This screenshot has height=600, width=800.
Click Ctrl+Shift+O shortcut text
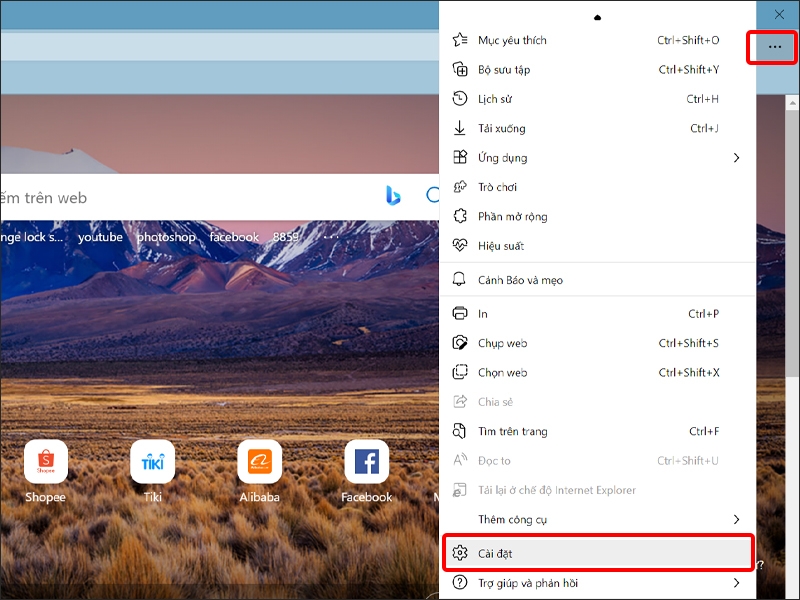pyautogui.click(x=688, y=40)
